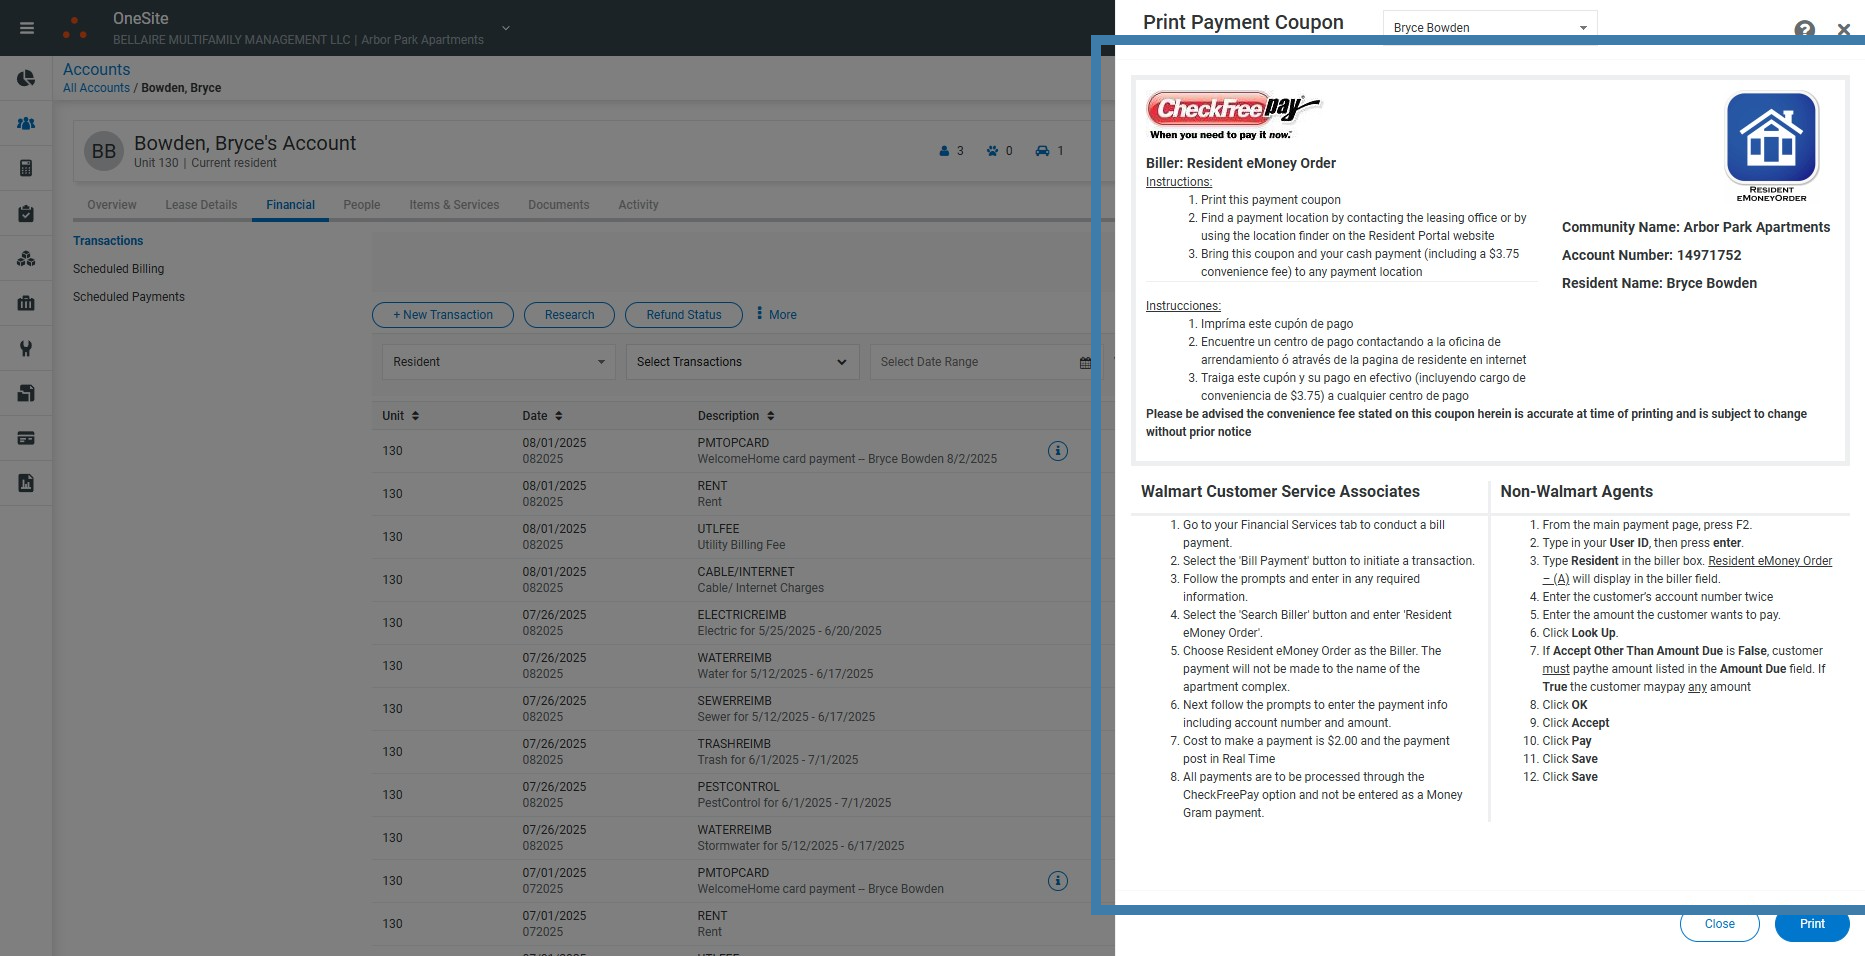Image resolution: width=1865 pixels, height=956 pixels.
Task: Click the Research button
Action: pyautogui.click(x=570, y=315)
